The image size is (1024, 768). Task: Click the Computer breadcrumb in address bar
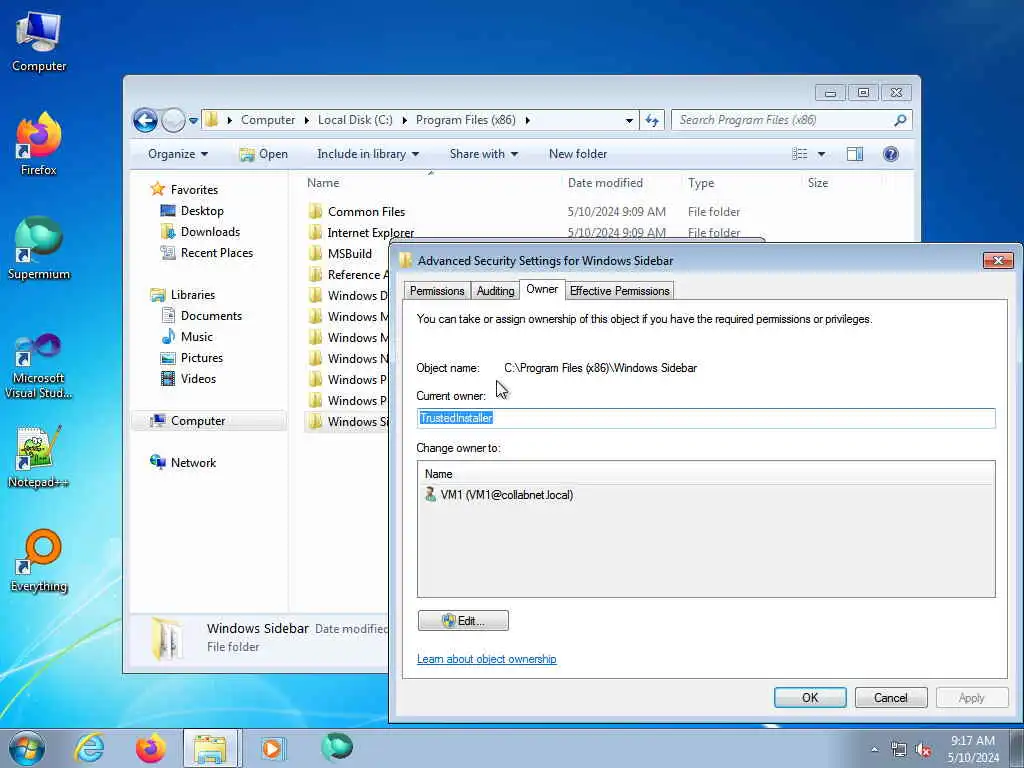(x=268, y=120)
